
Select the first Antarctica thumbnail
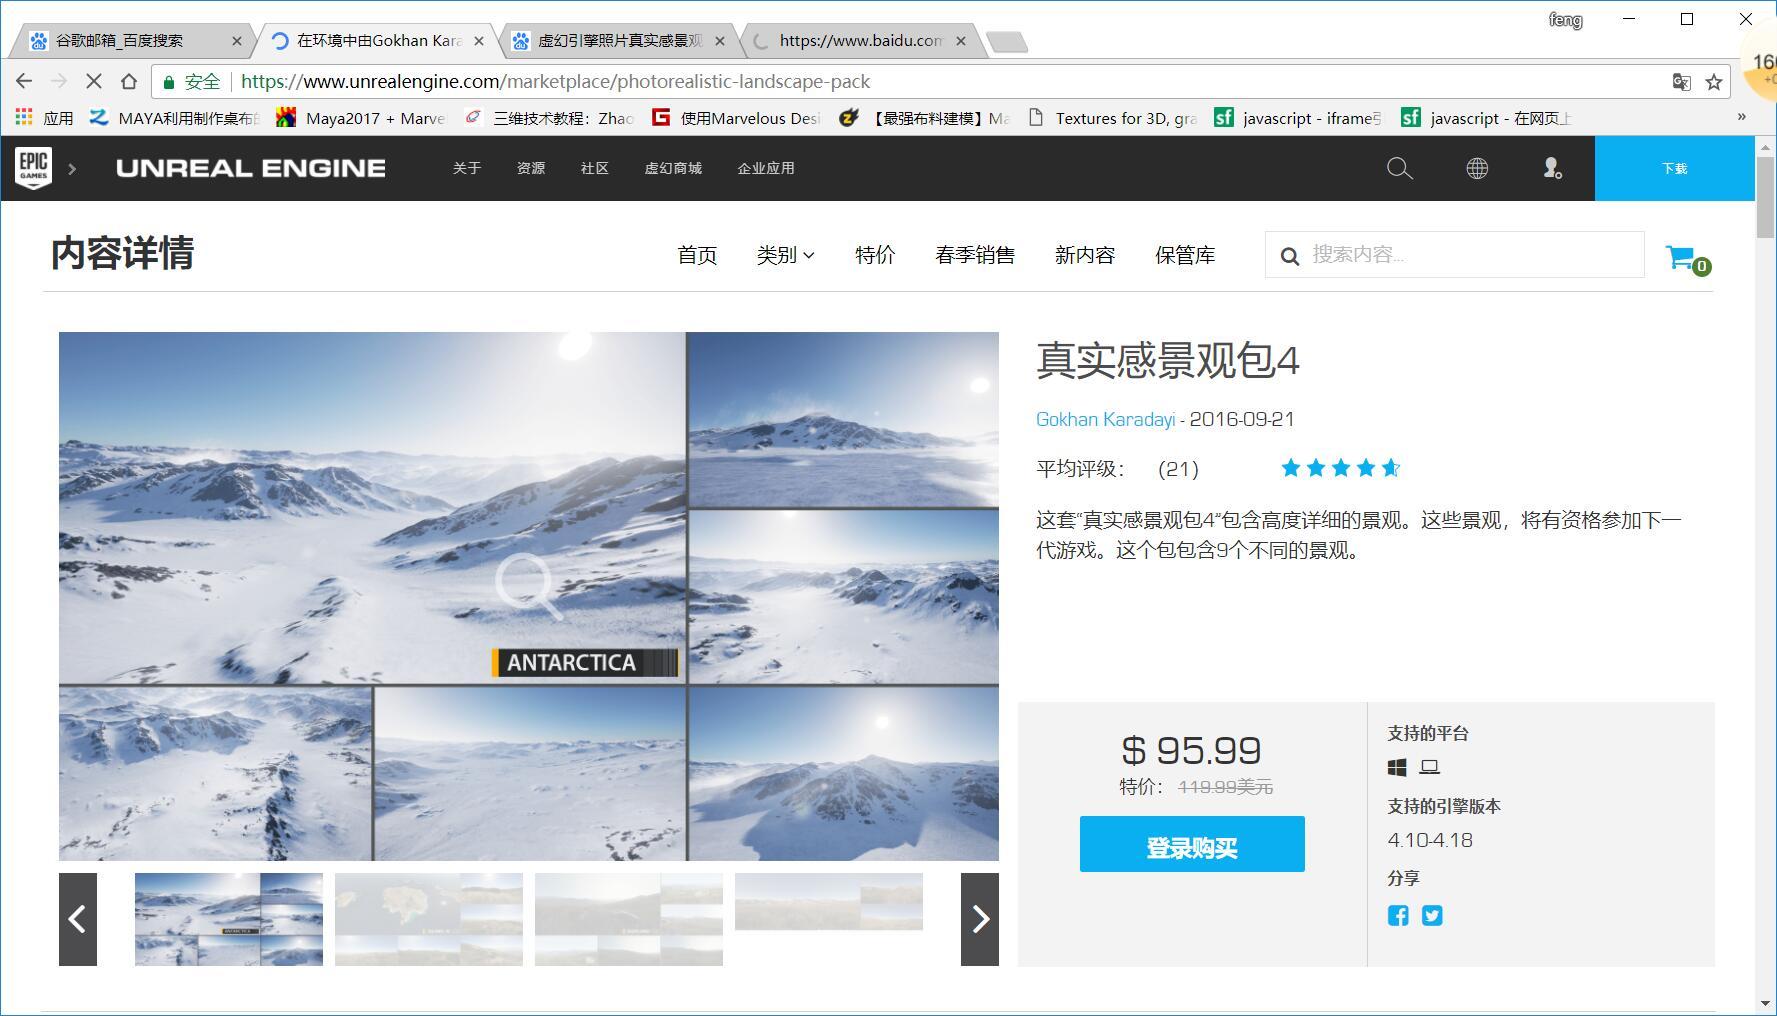(229, 919)
